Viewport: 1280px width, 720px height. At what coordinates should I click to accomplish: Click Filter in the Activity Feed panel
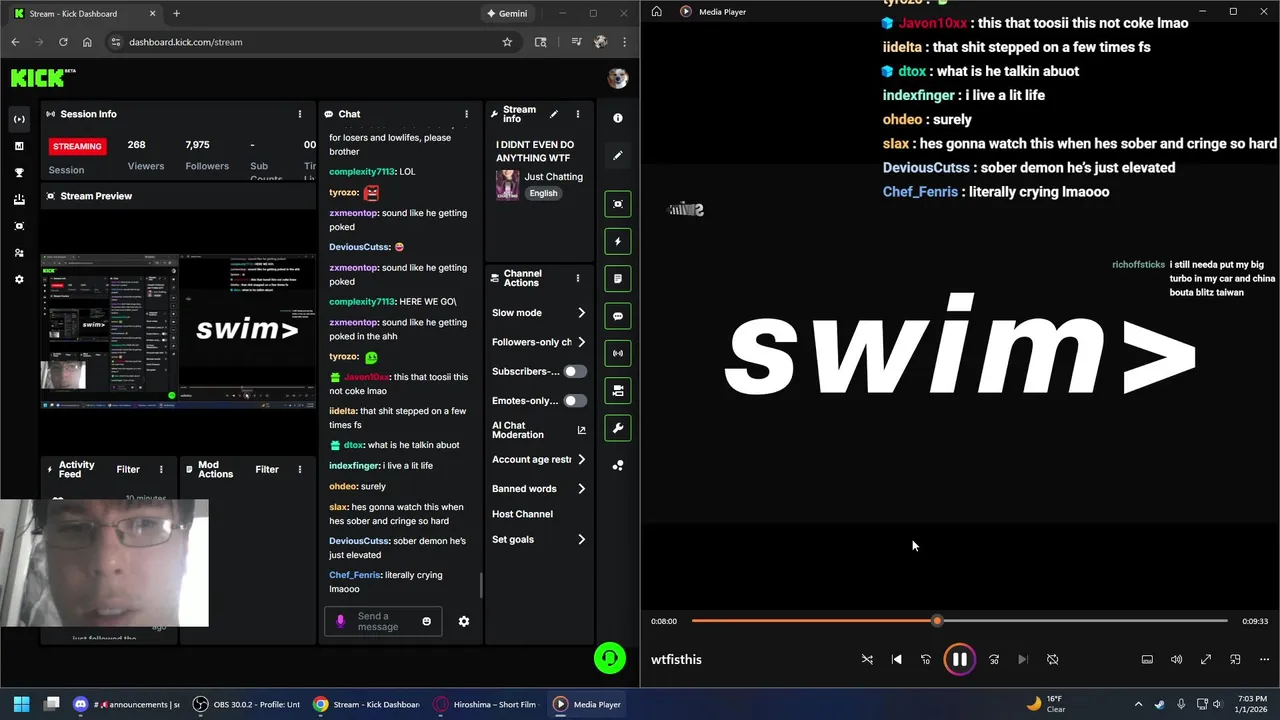(x=128, y=469)
